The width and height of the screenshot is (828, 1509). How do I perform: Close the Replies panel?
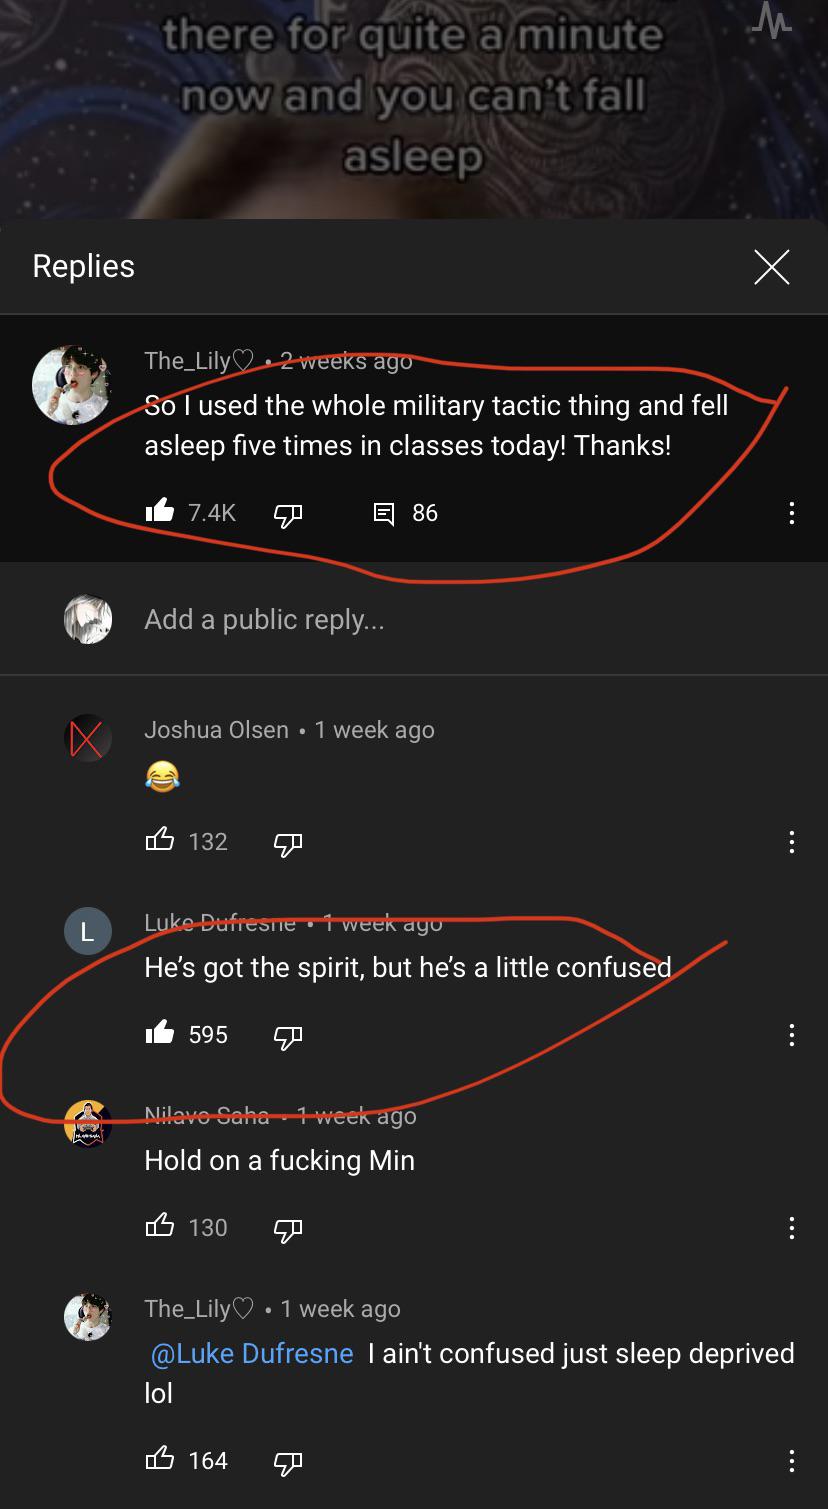pyautogui.click(x=771, y=266)
